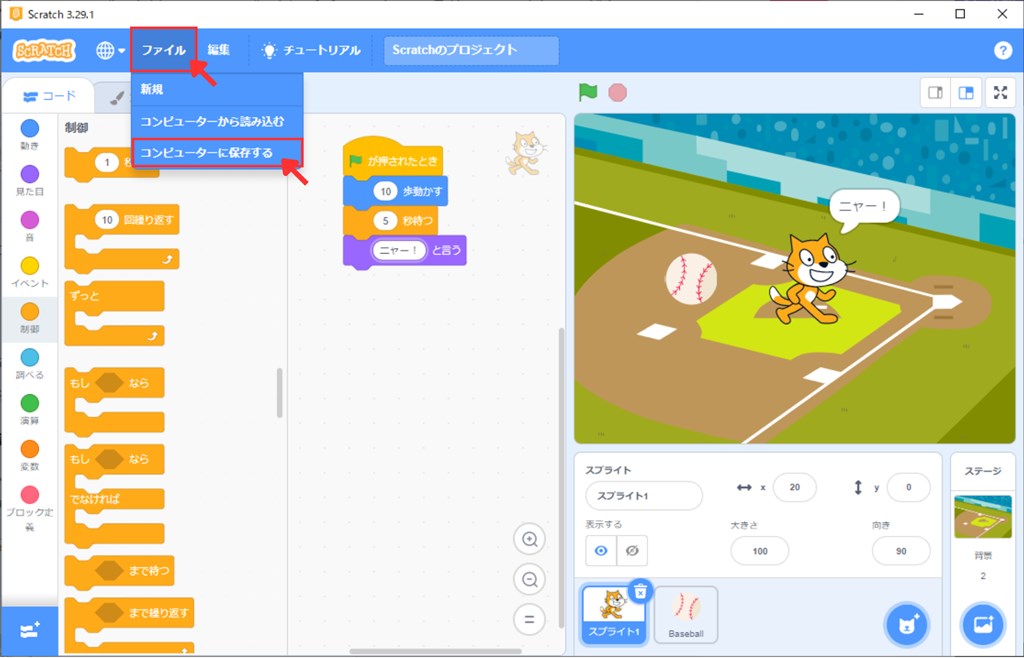Edit the sprite name スプライト1 field
Screen dimensions: 1024x658
coord(644,496)
